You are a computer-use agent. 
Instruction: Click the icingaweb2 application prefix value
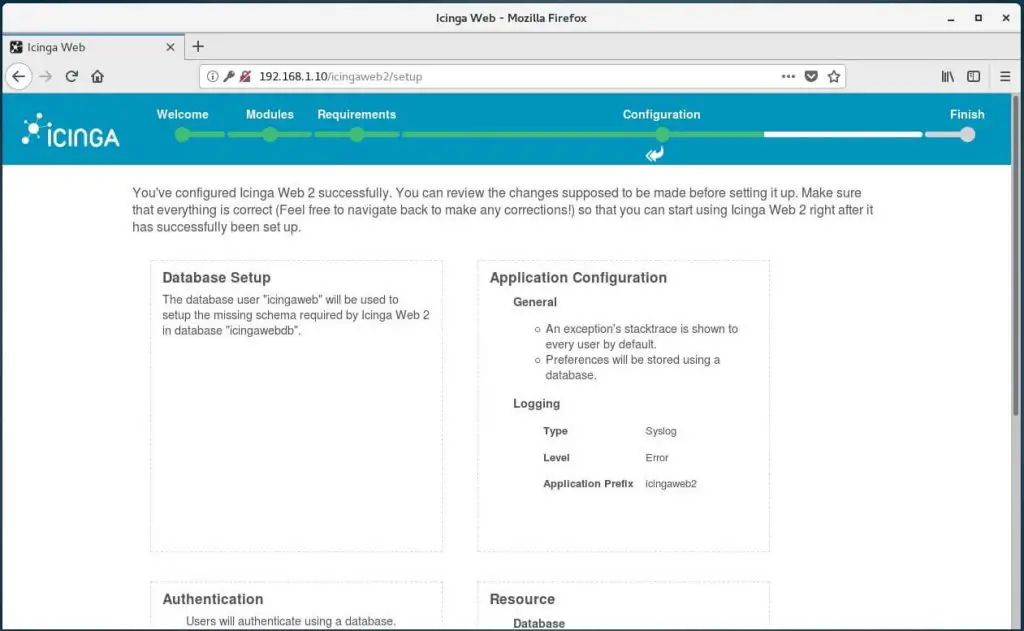(671, 484)
